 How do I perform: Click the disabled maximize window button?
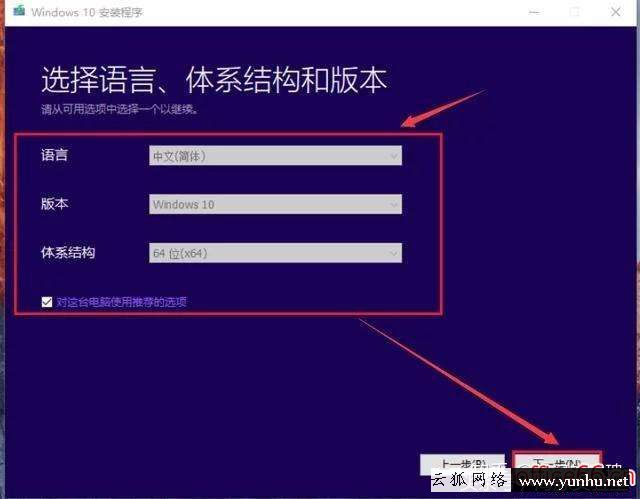574,12
